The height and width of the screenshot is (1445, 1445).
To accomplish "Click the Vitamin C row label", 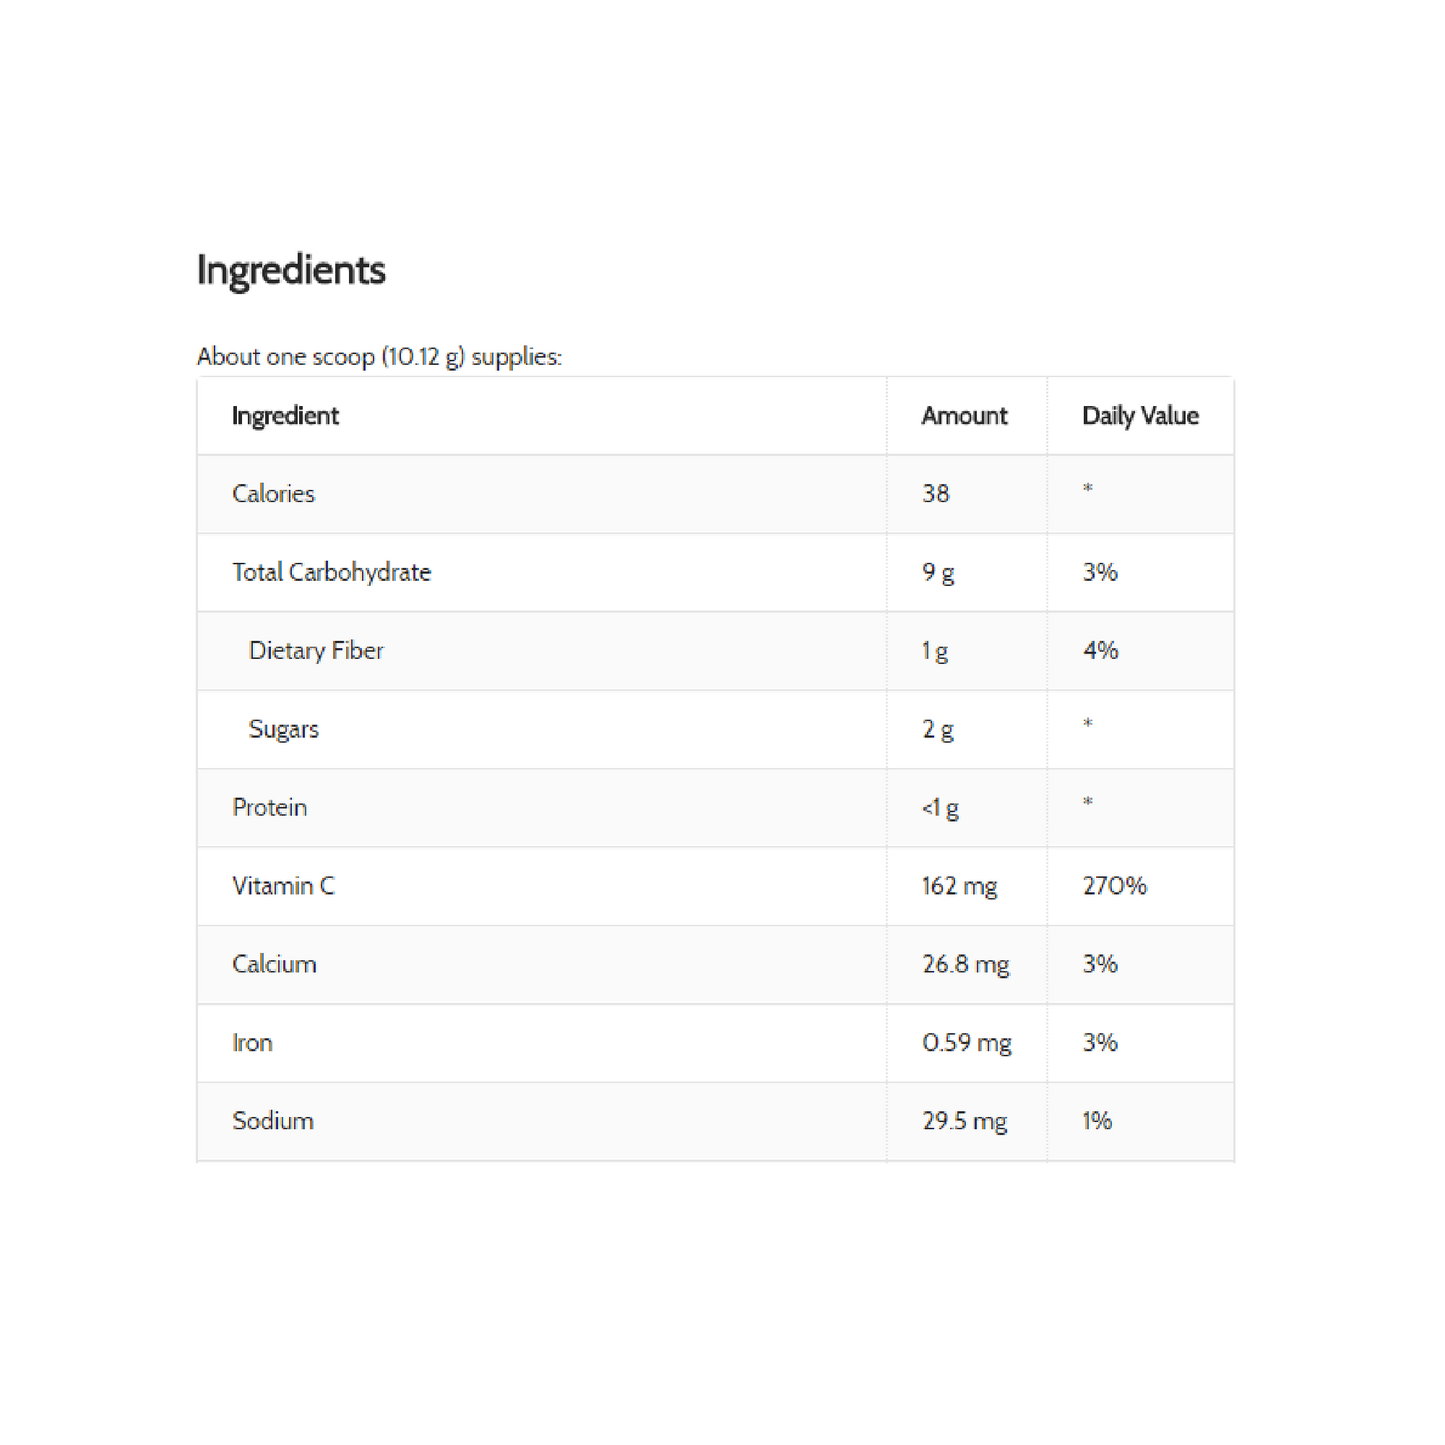I will [x=283, y=886].
